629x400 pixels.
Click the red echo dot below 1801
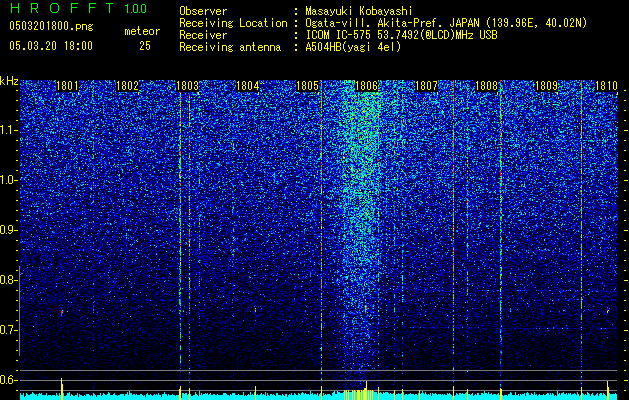[x=62, y=312]
